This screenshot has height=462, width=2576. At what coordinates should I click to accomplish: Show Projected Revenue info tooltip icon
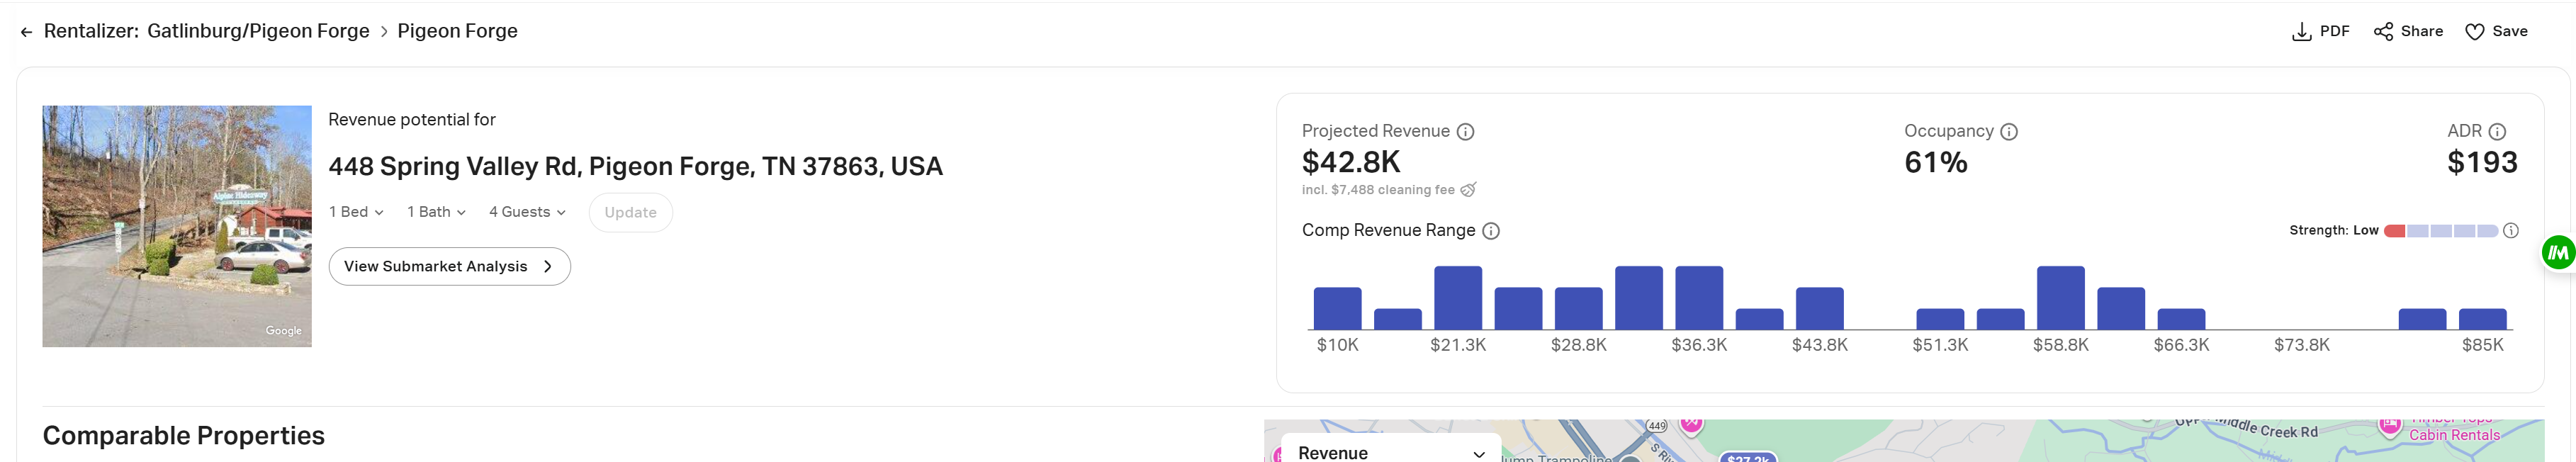point(1465,132)
